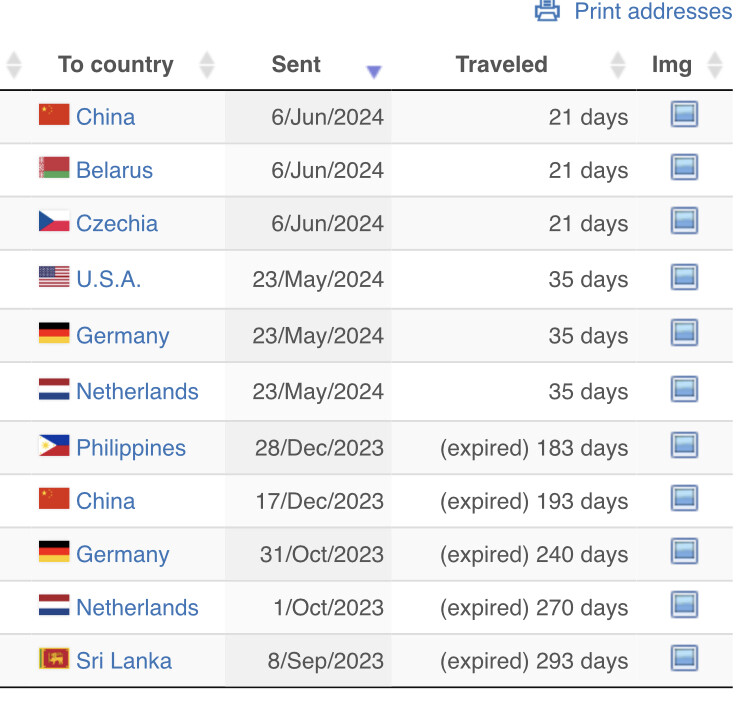Sort by To country column arrows

[x=207, y=65]
